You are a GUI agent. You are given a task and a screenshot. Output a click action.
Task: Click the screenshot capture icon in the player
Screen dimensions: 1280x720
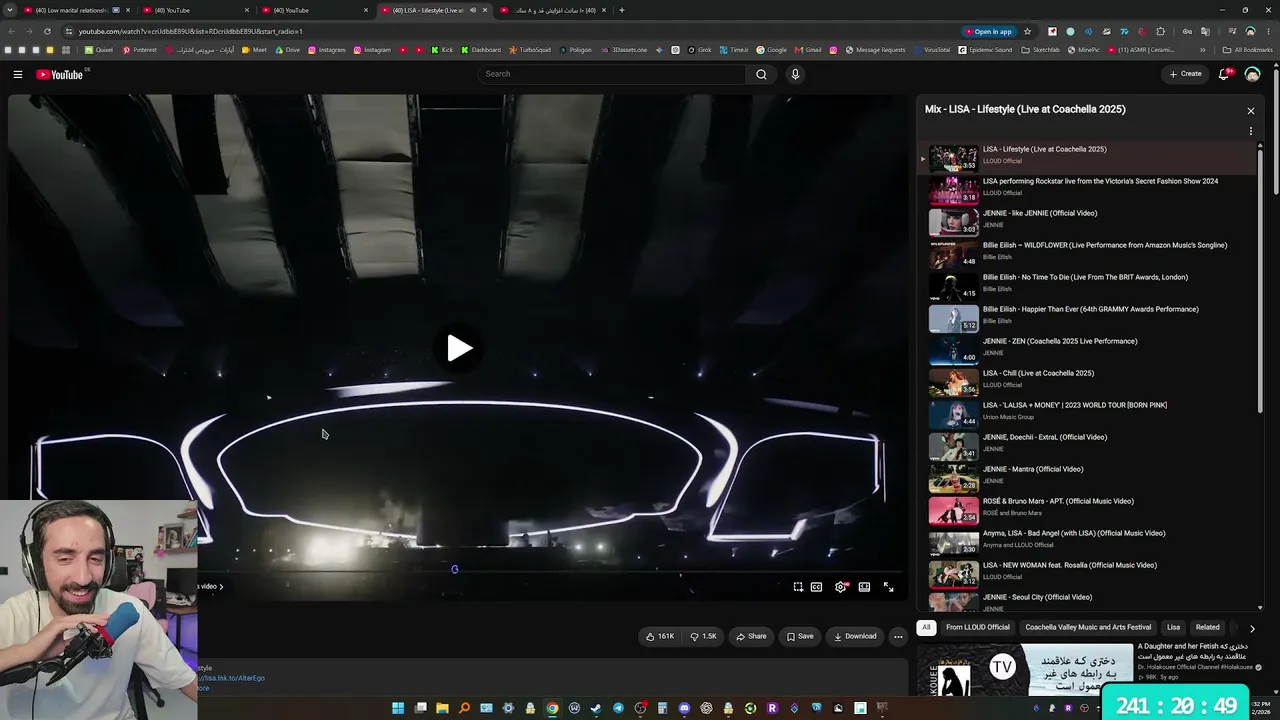point(798,587)
